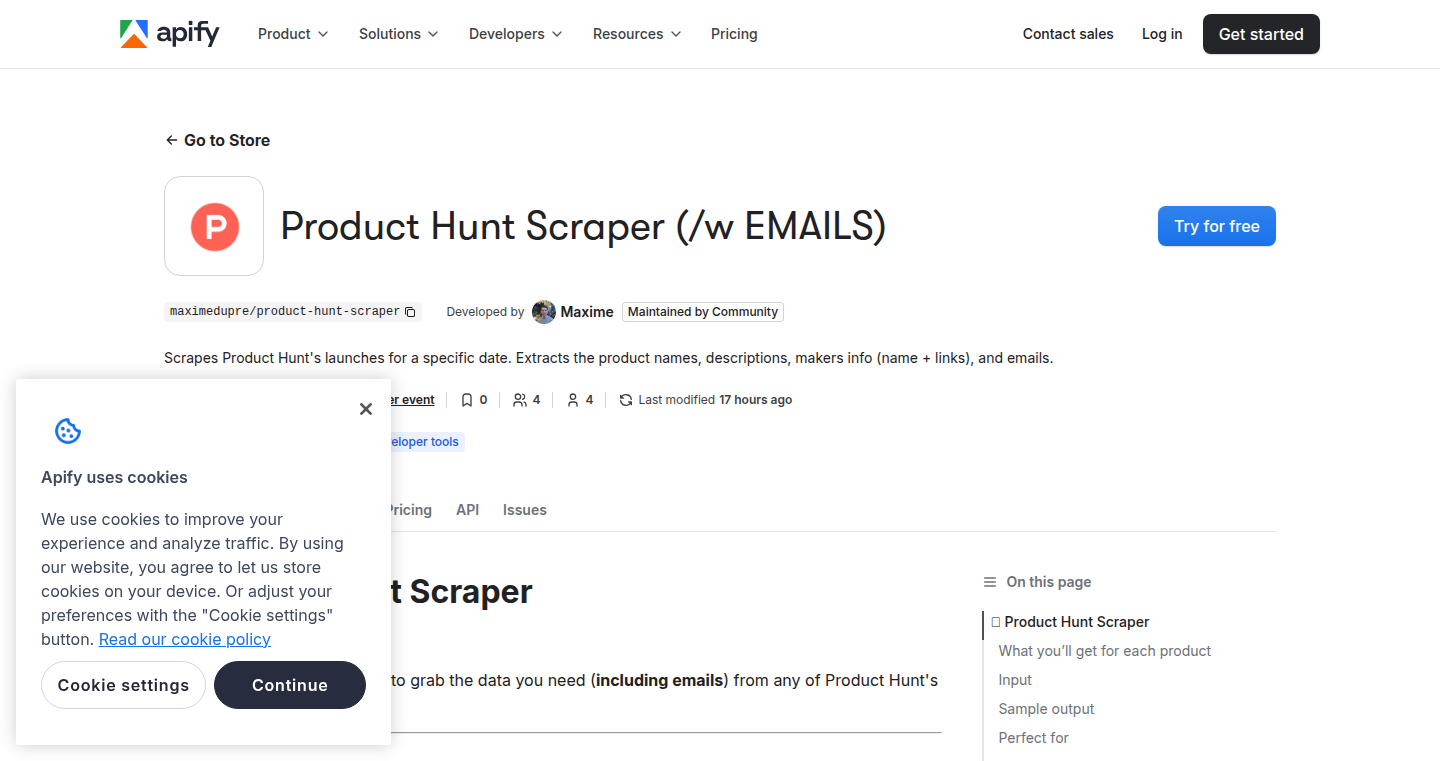1440x761 pixels.
Task: Click the On this page list icon
Action: 990,582
